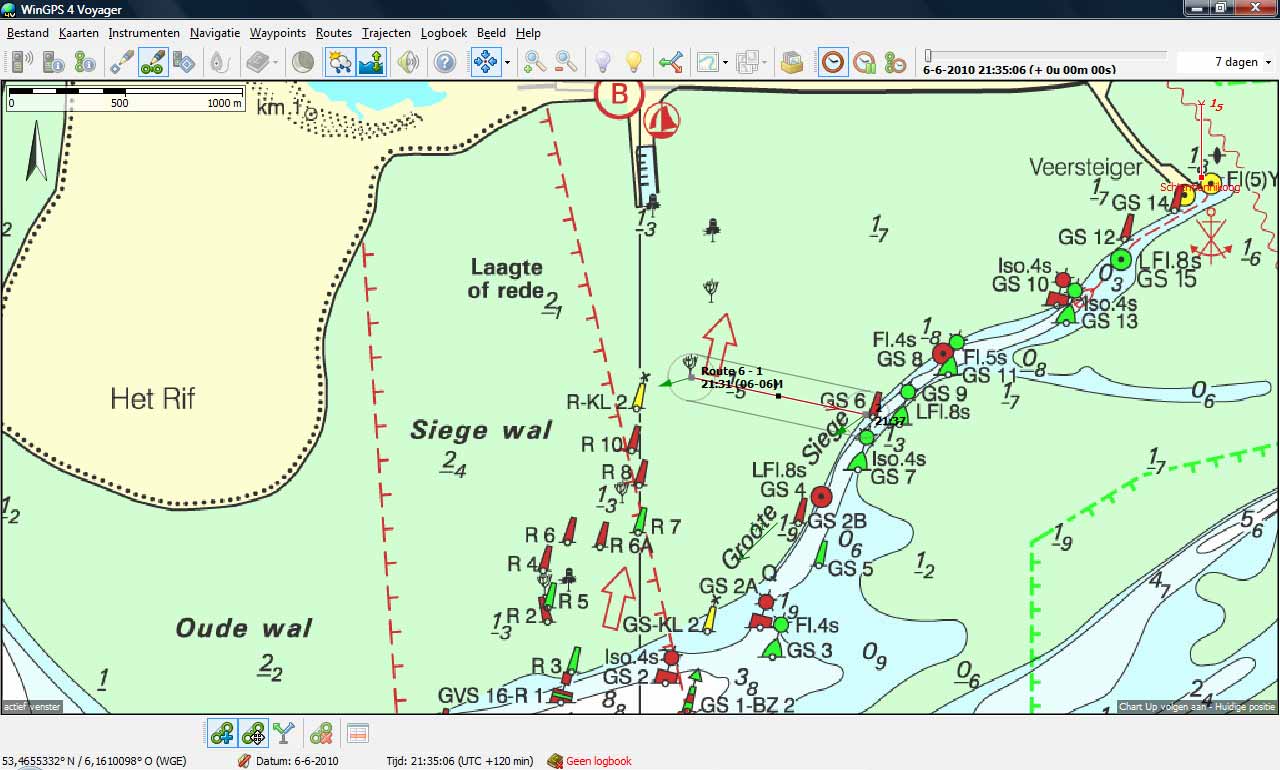Toggle the tide water level overlay button

tap(372, 62)
